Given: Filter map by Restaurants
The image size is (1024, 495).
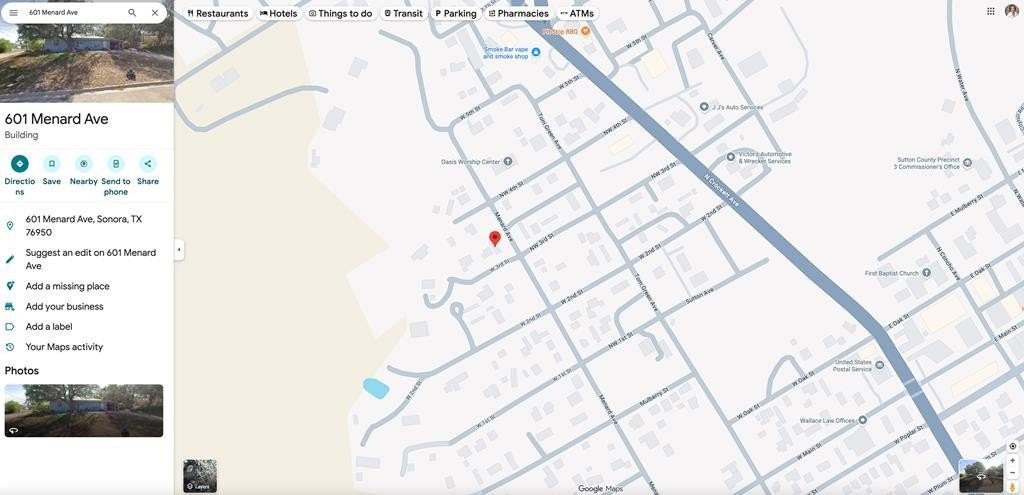Looking at the screenshot, I should click(x=217, y=13).
